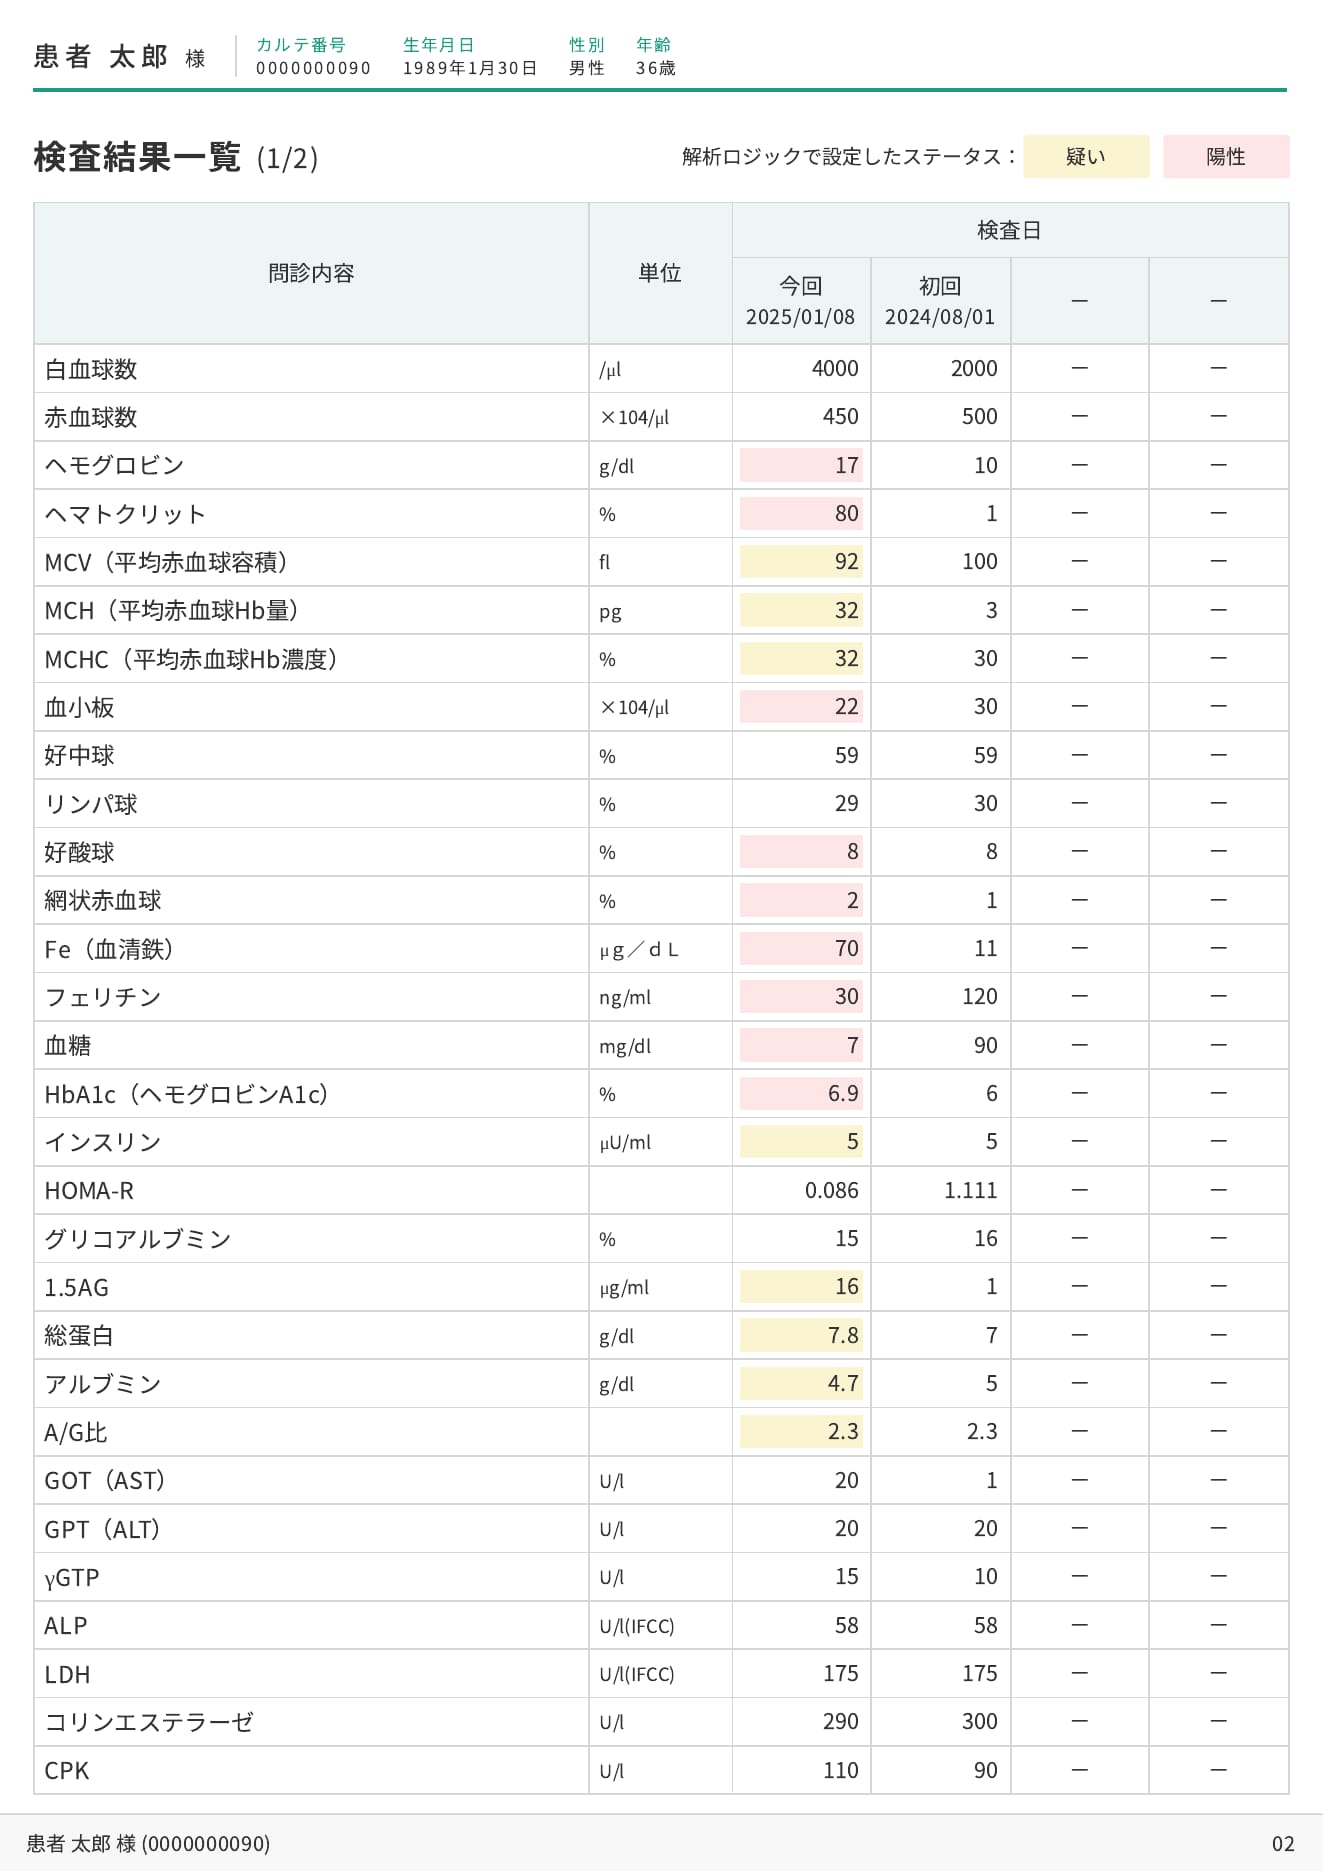Click the A/G比 row label

76,1433
